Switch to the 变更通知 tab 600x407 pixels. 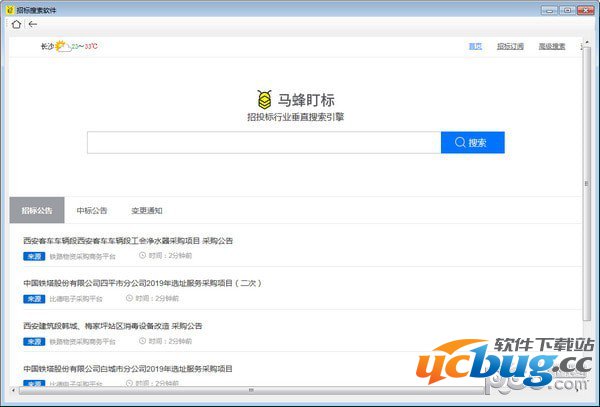pyautogui.click(x=147, y=210)
